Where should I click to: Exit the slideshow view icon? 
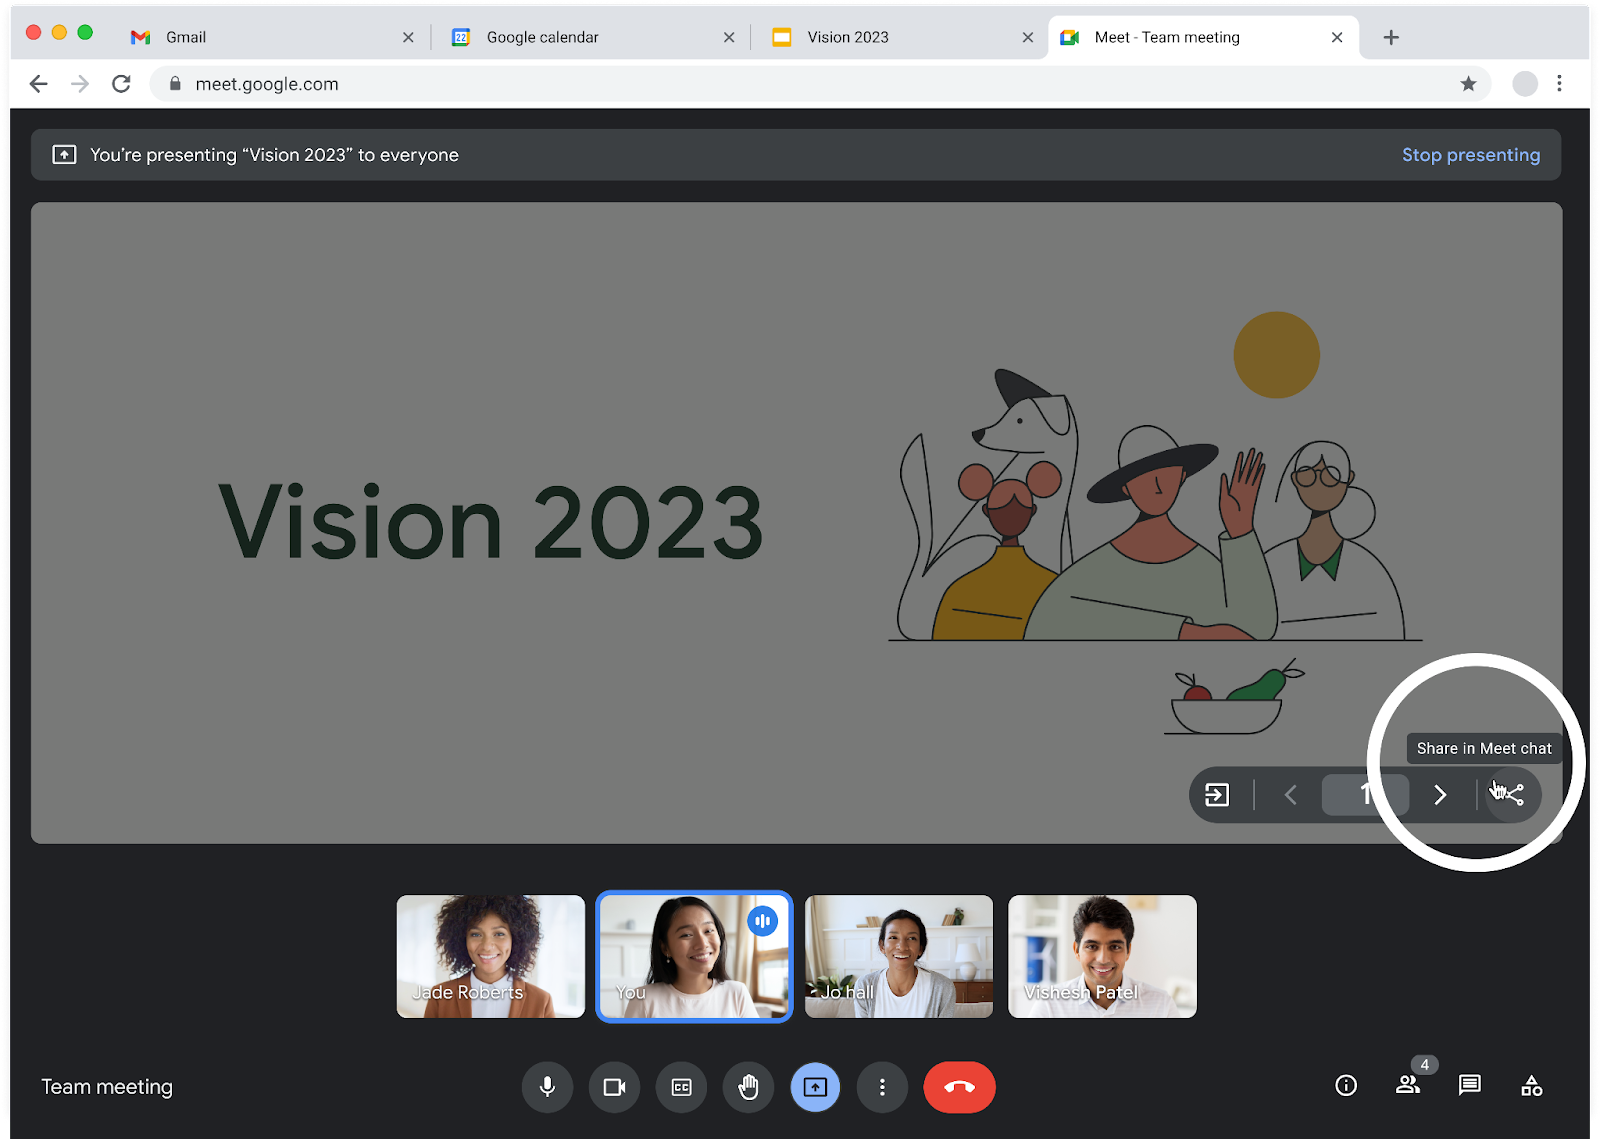[x=1217, y=795]
